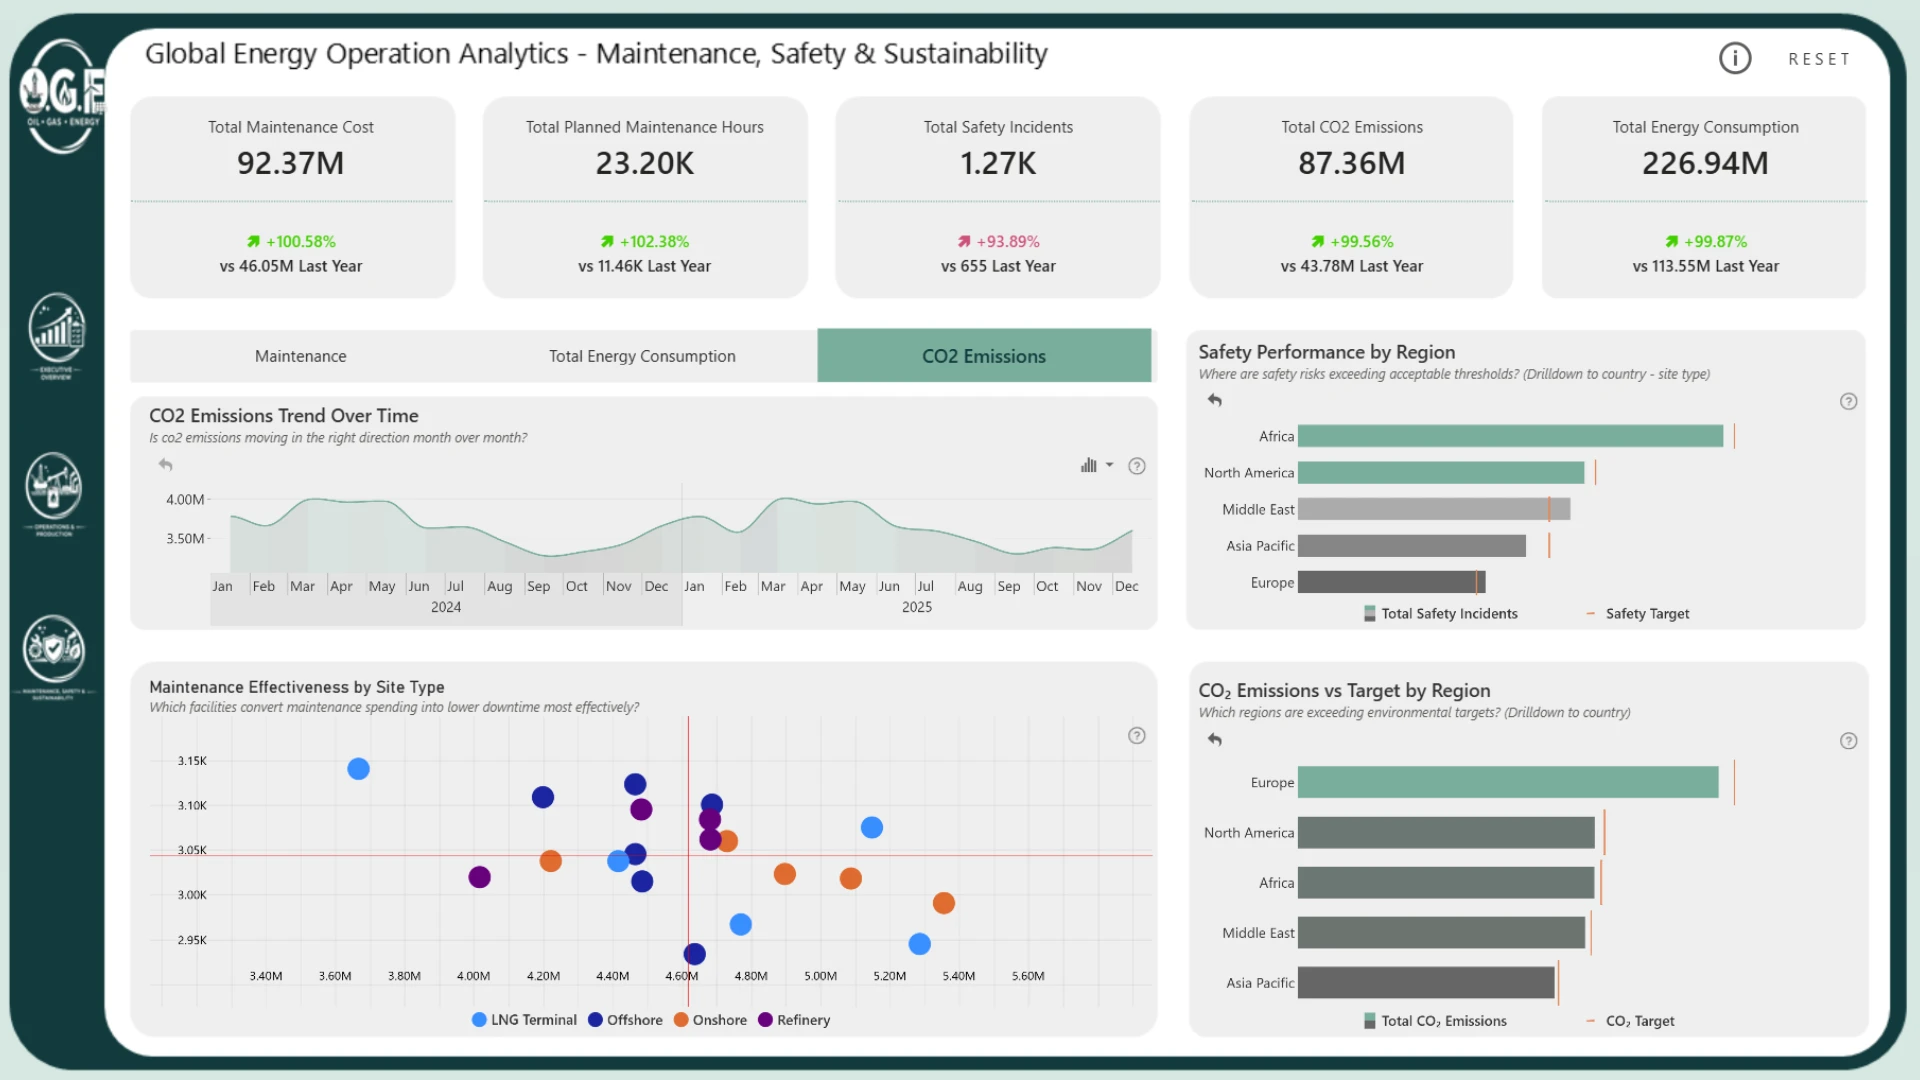Drill up in CO2 Emissions Trend chart
Viewport: 1920px width, 1080px height.
point(166,465)
